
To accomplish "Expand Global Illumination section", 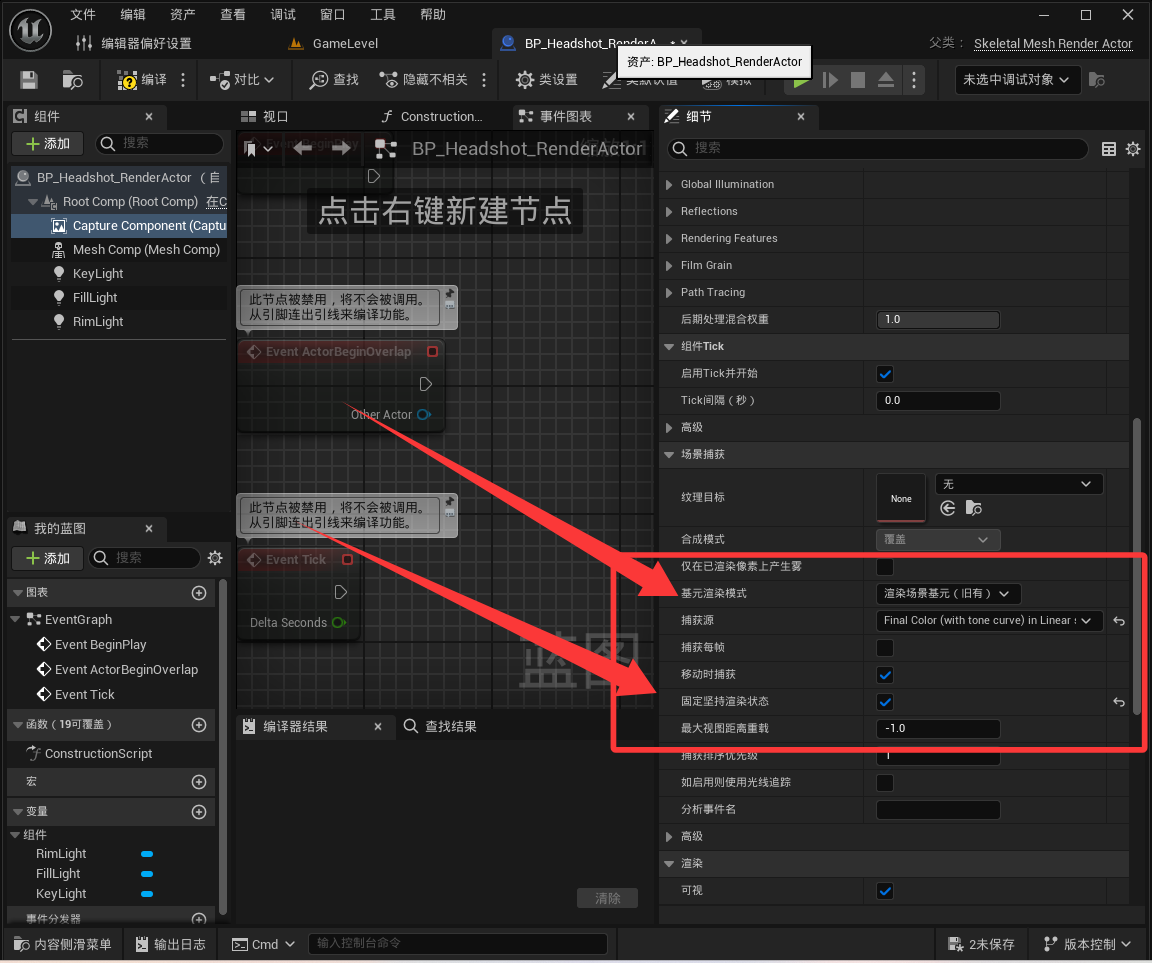I will 669,184.
